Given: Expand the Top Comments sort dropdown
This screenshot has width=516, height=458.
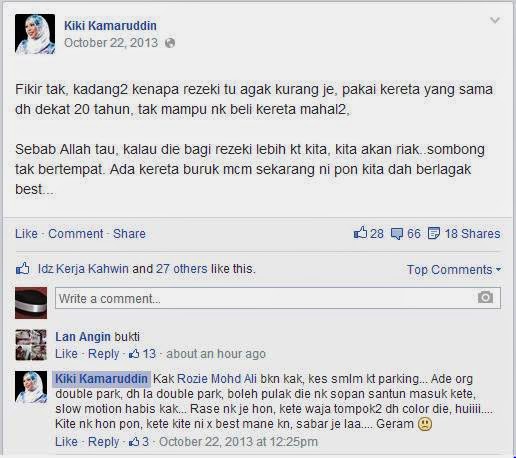Looking at the screenshot, I should [454, 269].
